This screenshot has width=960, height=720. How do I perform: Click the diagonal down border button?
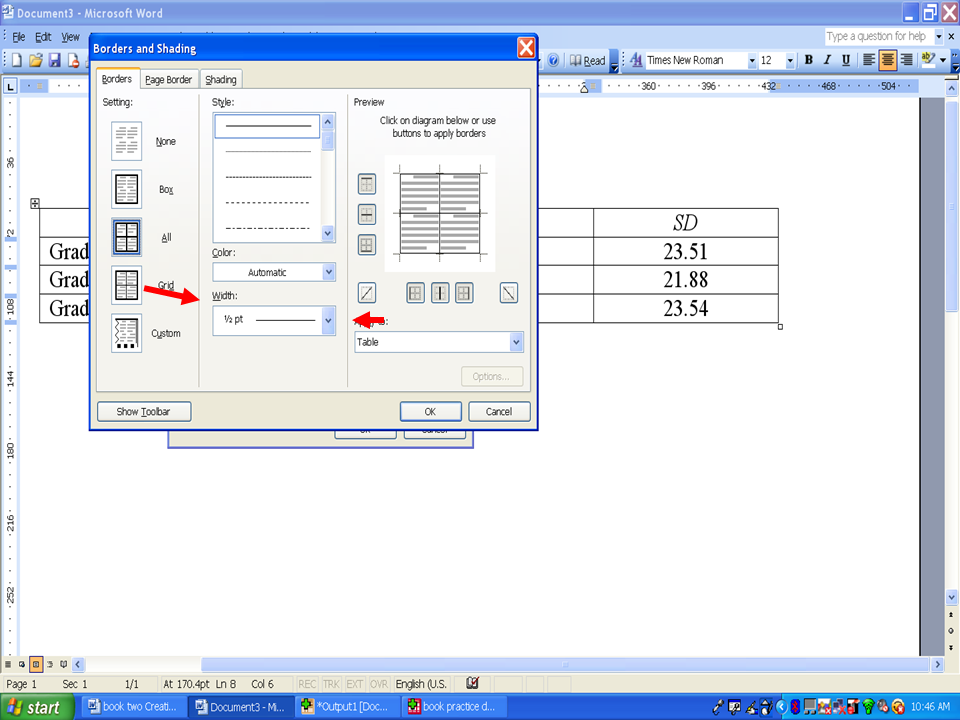(x=508, y=293)
